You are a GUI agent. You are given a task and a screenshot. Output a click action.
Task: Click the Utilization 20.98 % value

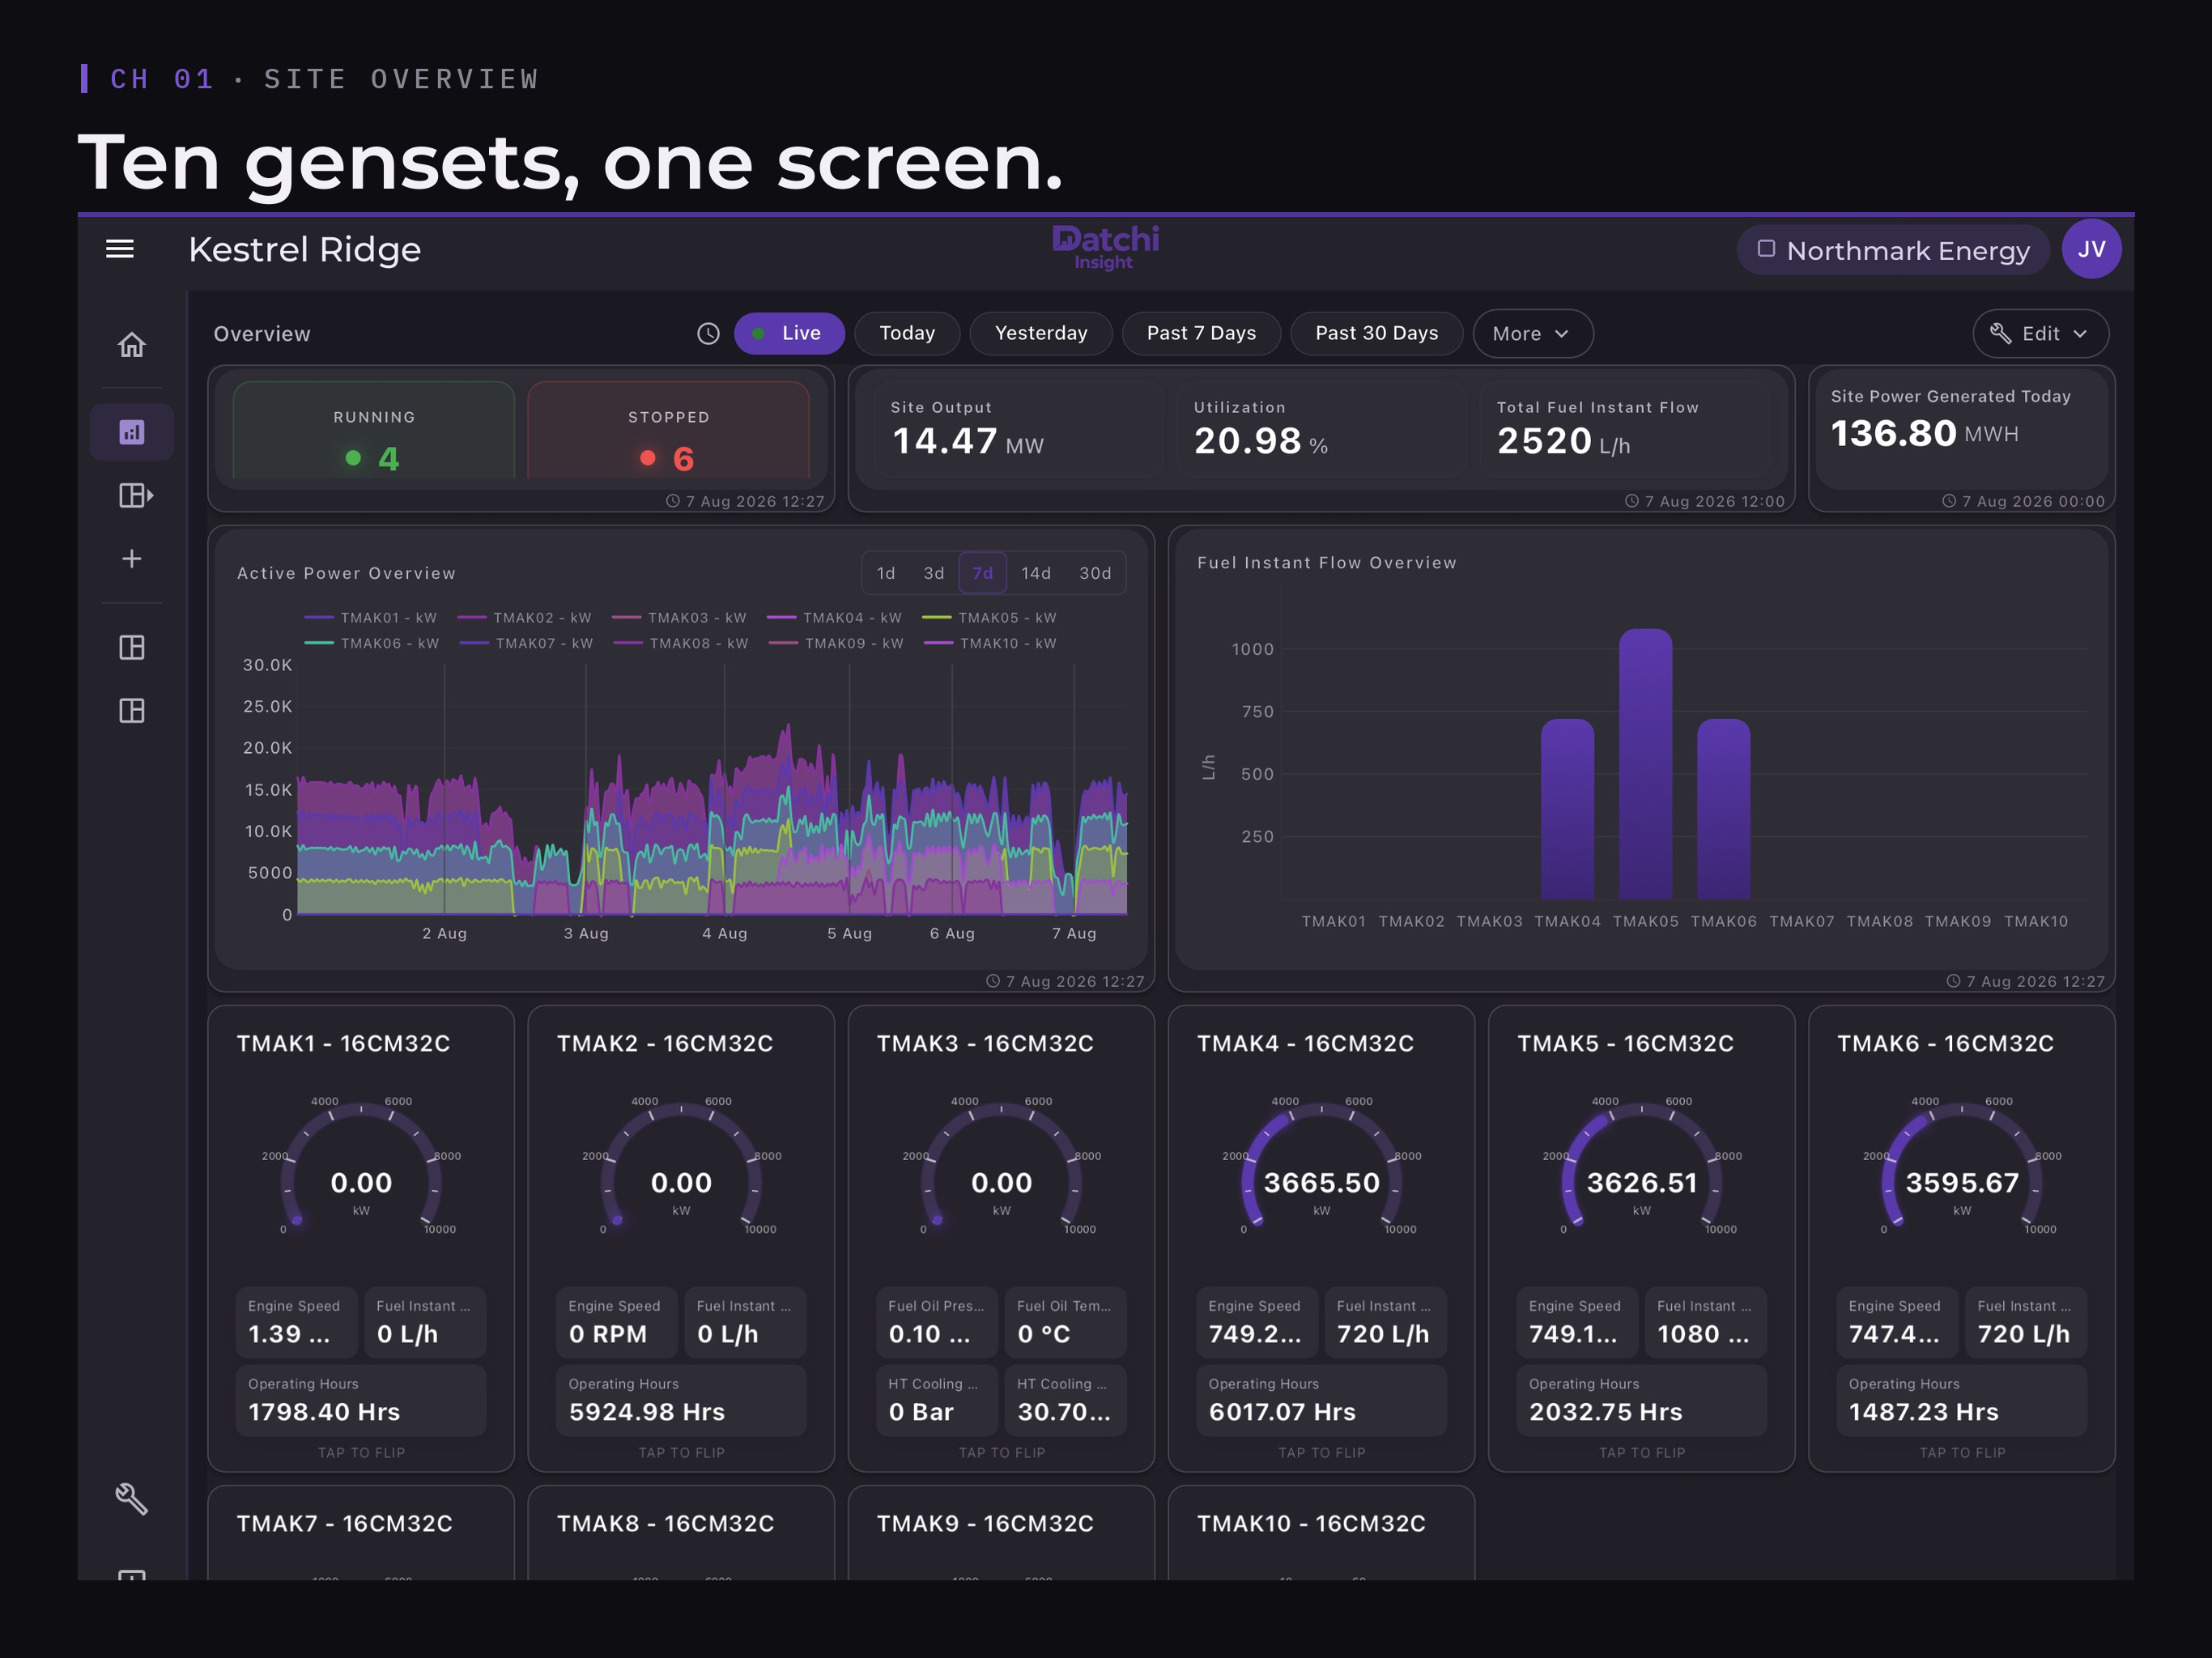tap(1260, 441)
